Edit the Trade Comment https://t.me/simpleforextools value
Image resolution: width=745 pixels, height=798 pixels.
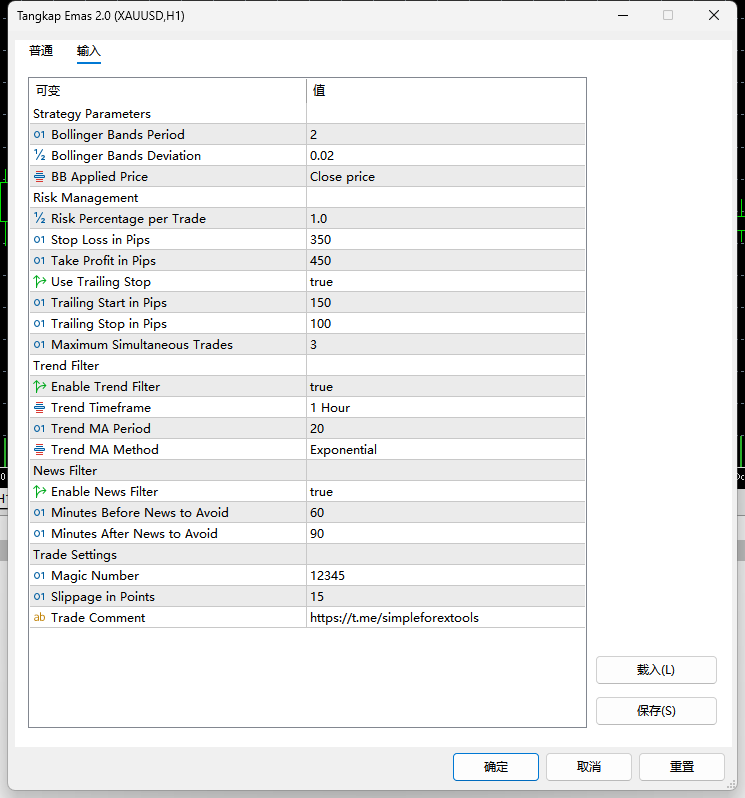pyautogui.click(x=446, y=617)
